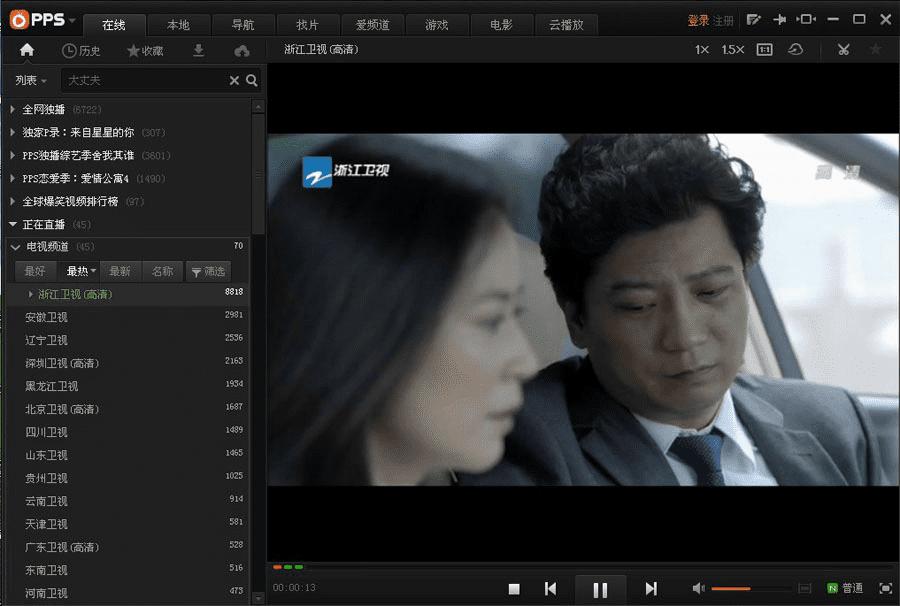The image size is (900, 606).
Task: Click the 注册 link
Action: click(x=723, y=21)
